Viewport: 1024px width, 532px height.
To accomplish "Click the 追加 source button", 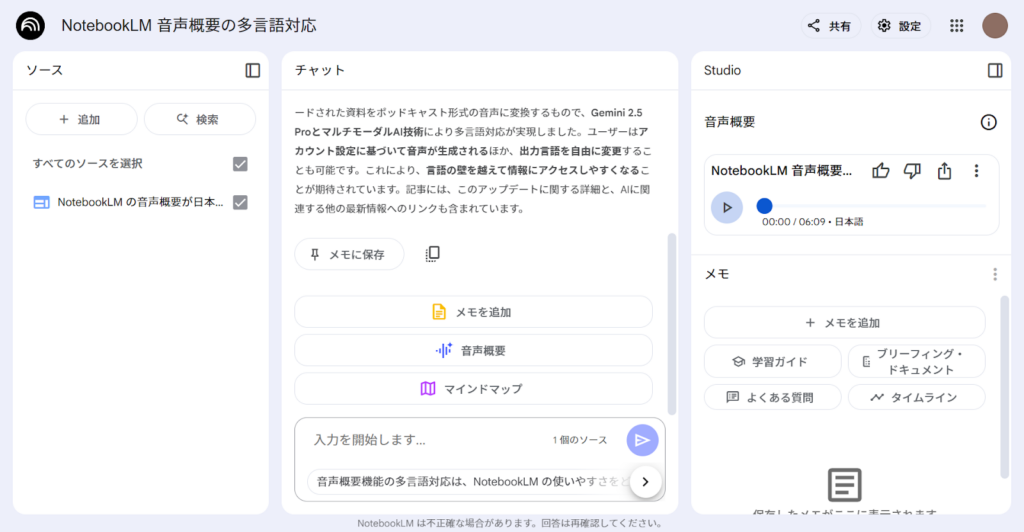I will tap(81, 119).
